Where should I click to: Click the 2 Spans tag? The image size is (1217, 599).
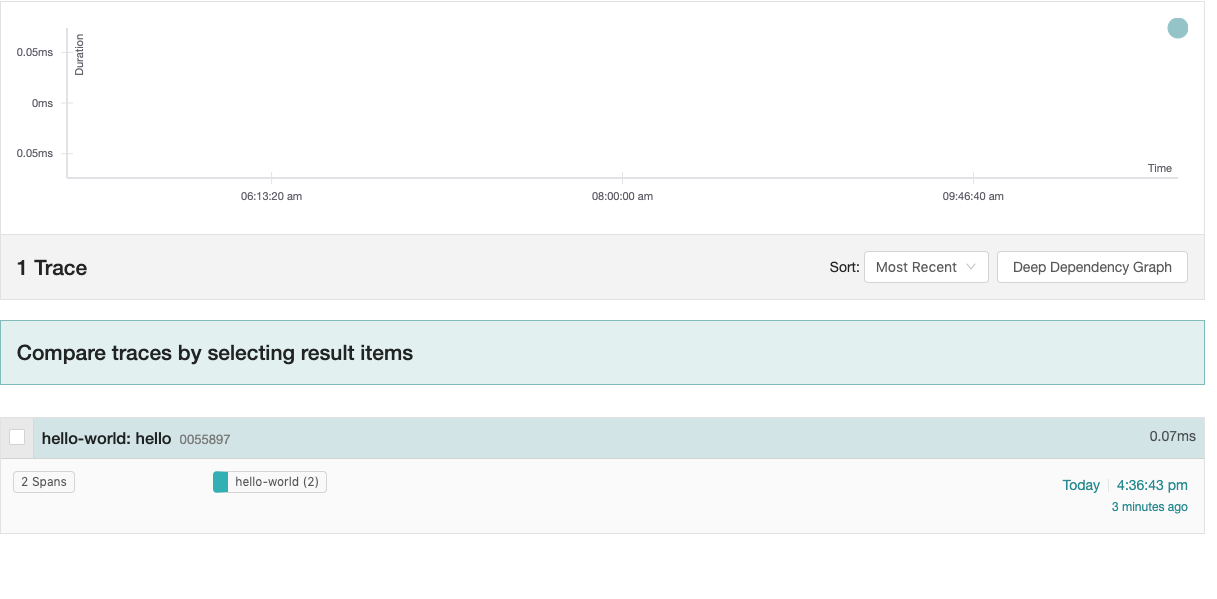point(44,482)
